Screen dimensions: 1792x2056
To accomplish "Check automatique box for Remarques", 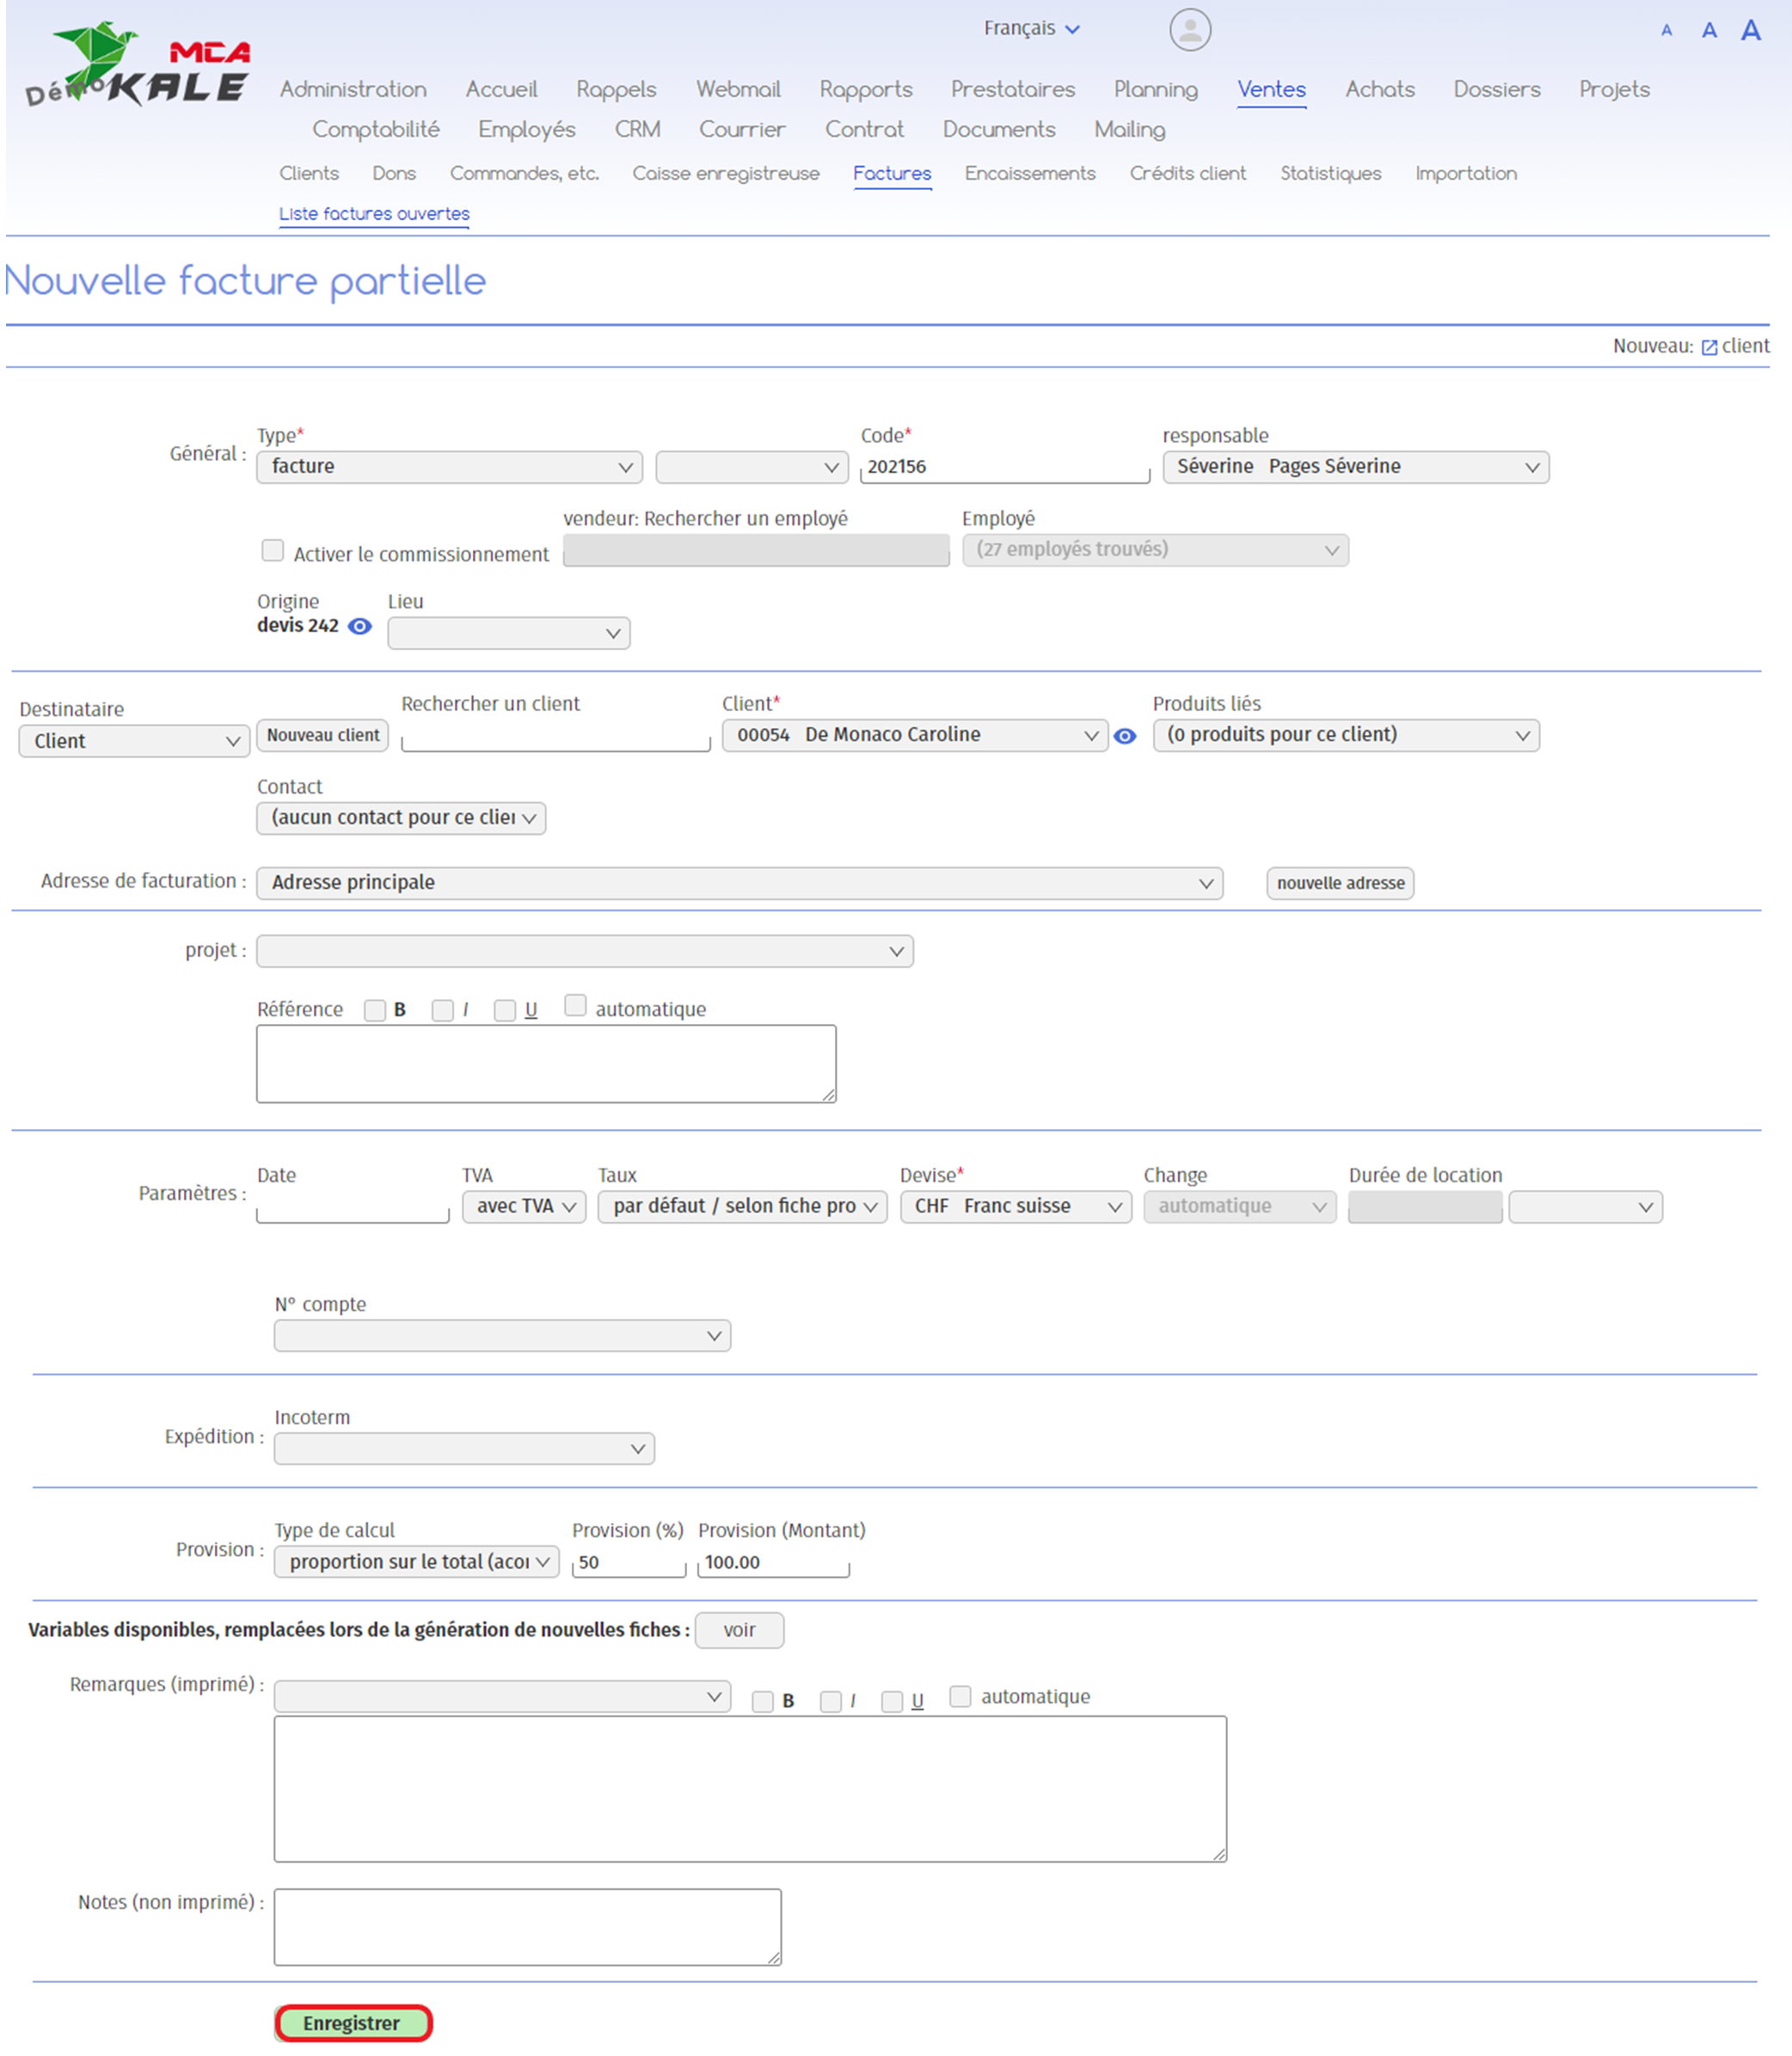I will pos(960,1696).
